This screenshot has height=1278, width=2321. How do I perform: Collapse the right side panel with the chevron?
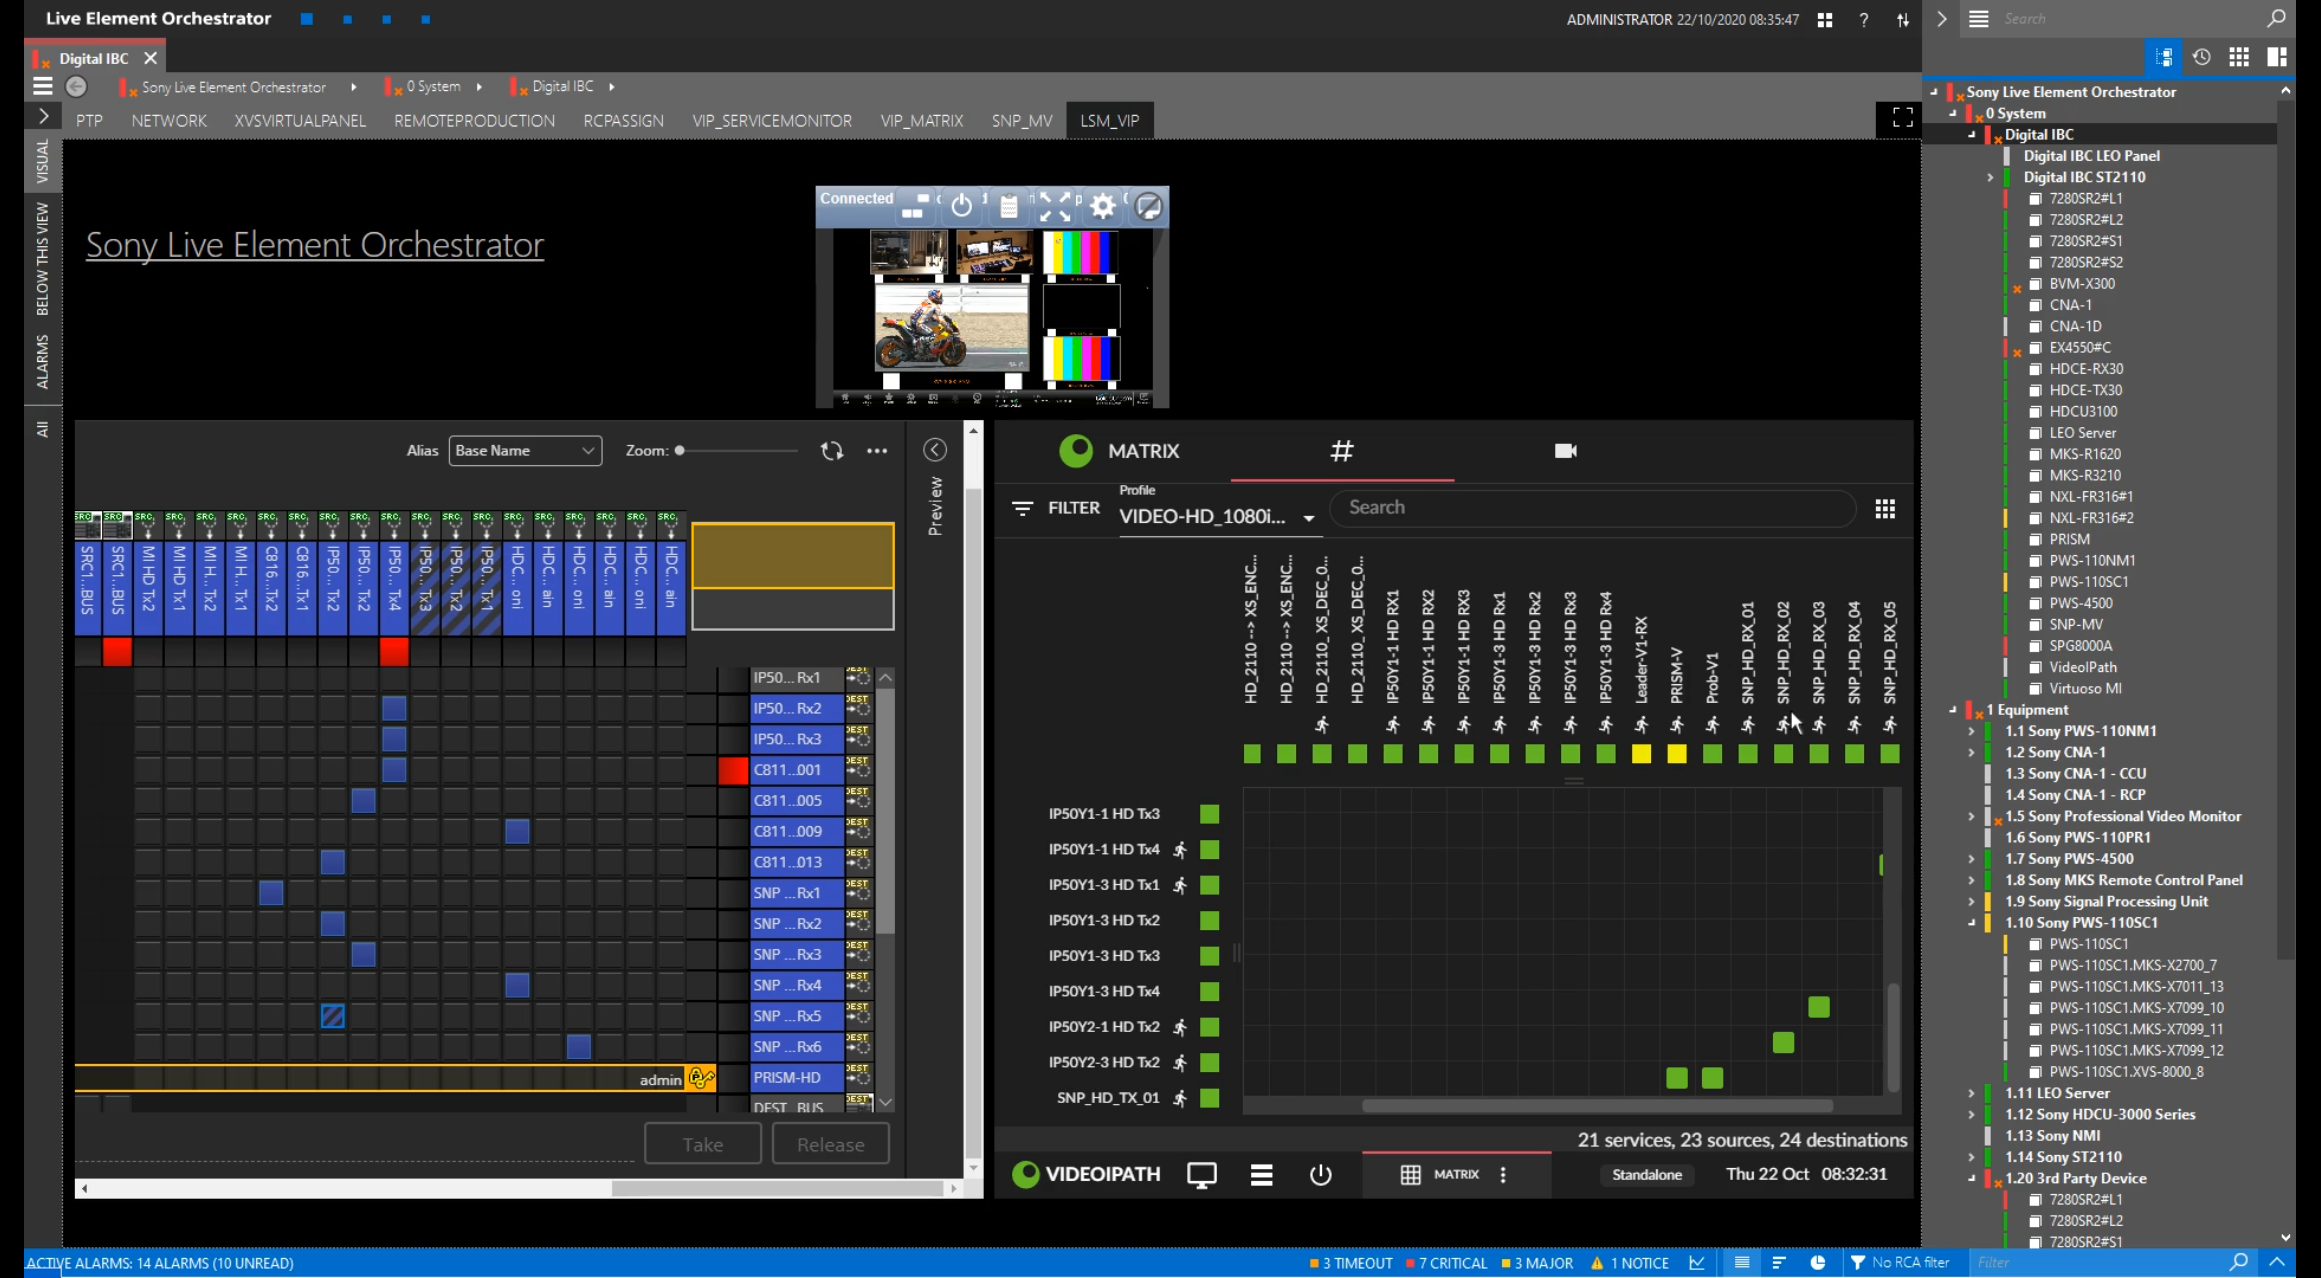(x=1942, y=19)
